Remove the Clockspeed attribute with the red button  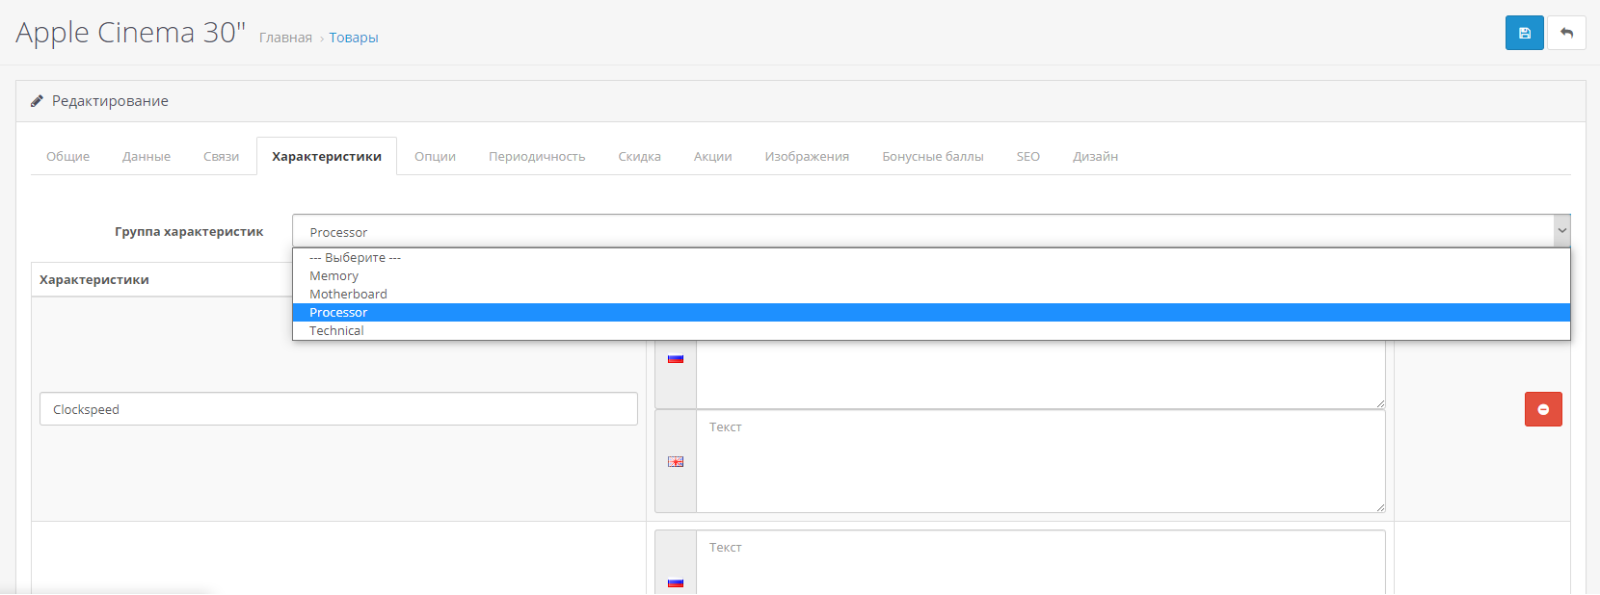click(1543, 409)
